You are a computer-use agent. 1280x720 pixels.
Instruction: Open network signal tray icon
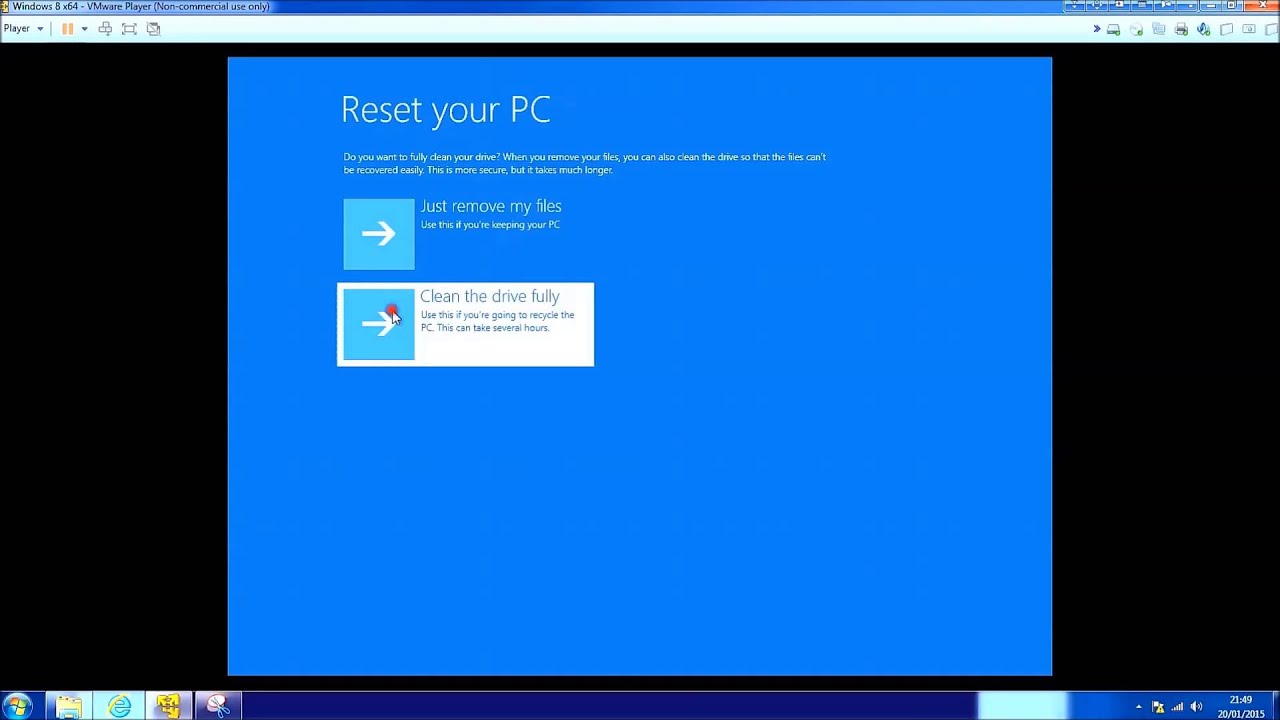click(1177, 707)
